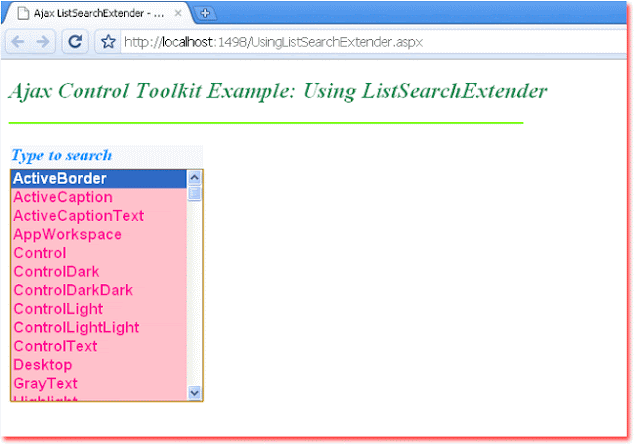Click the listbox scrollbar thumb
Screen dimensions: 640x445
click(x=194, y=194)
